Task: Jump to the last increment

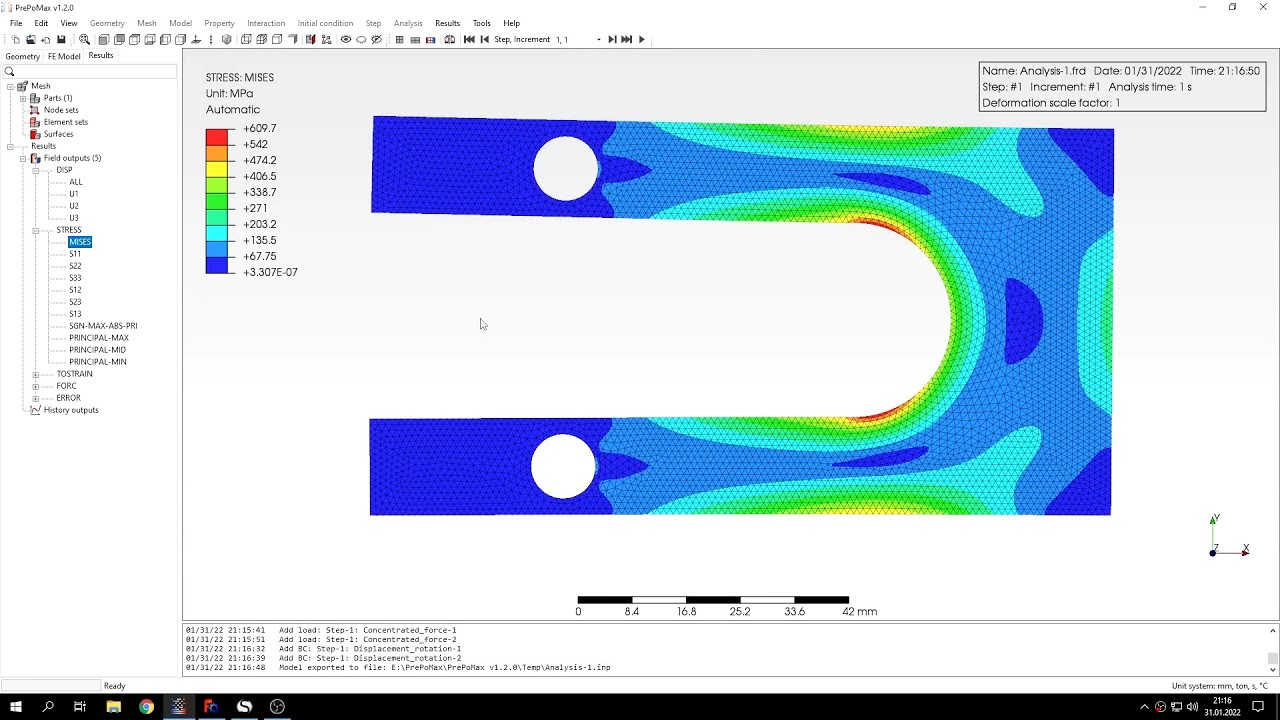Action: click(627, 40)
